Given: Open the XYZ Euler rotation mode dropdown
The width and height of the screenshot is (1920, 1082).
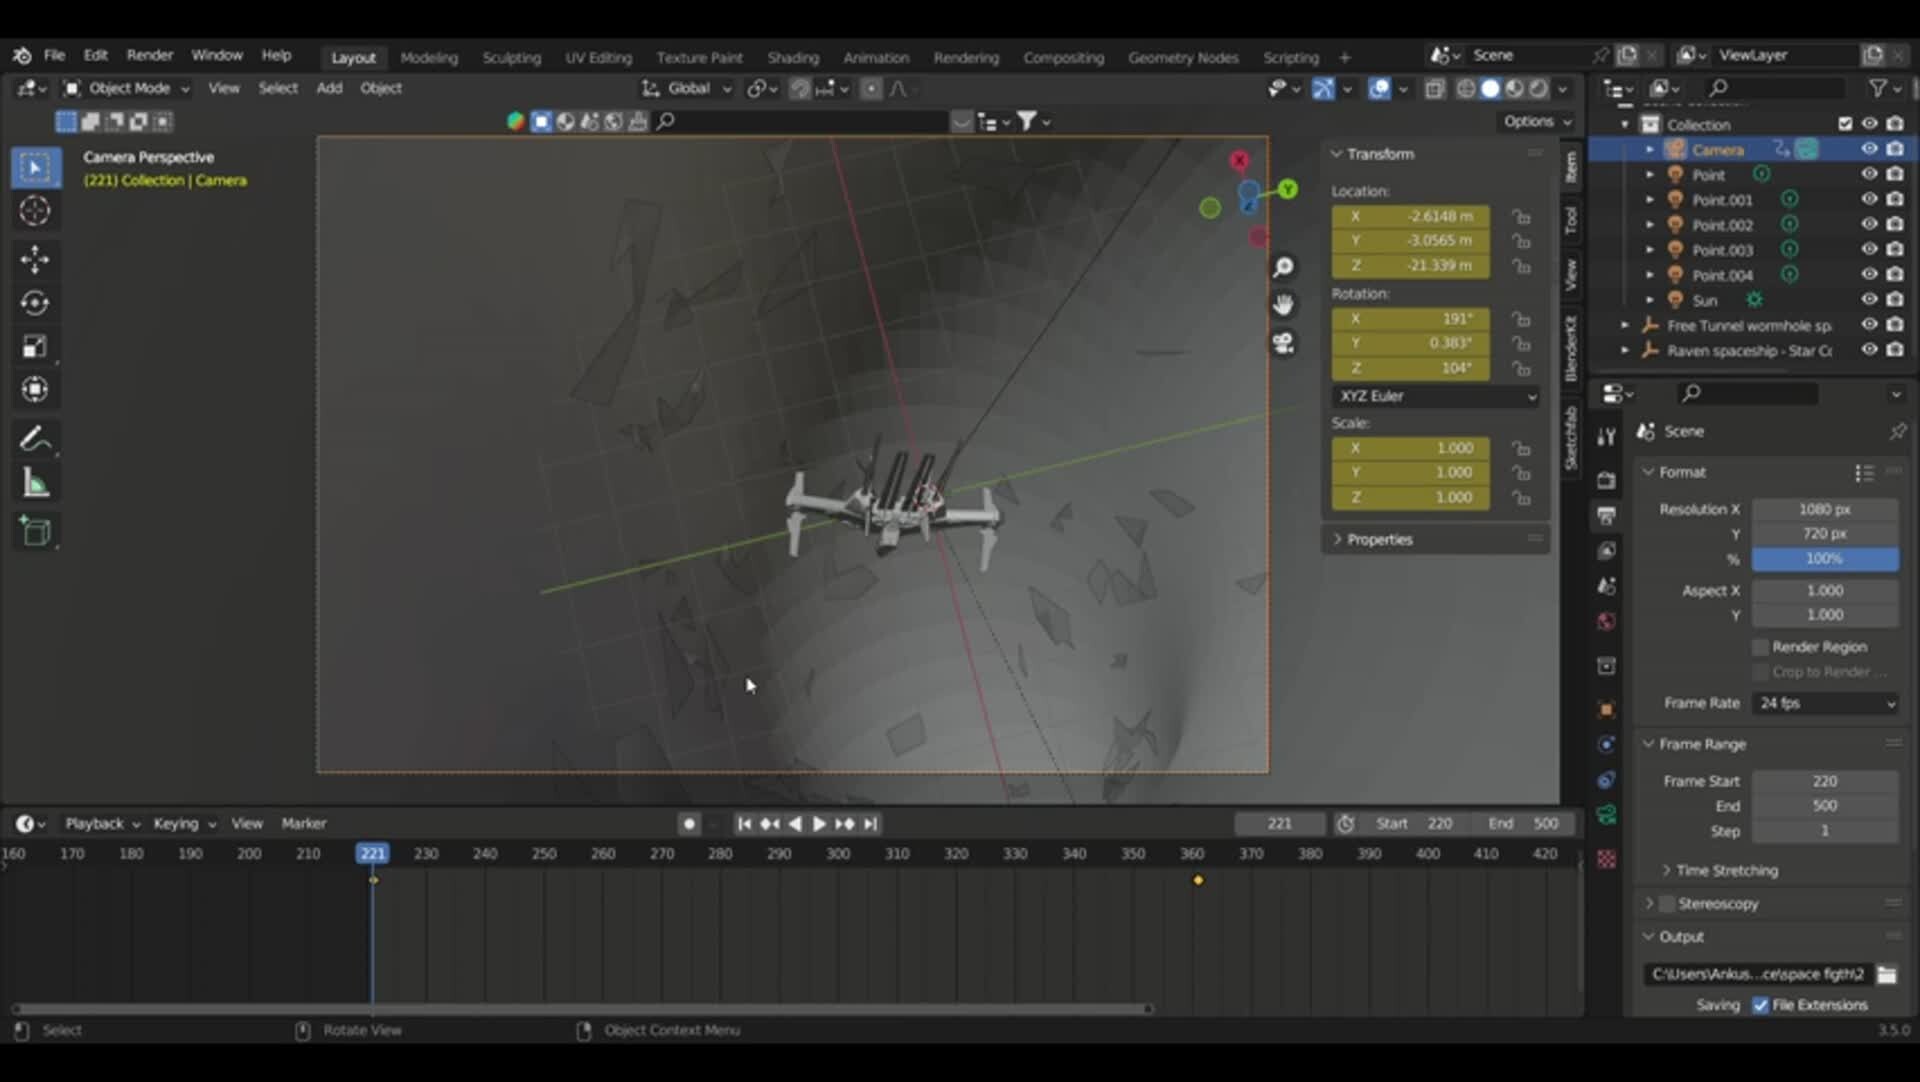Looking at the screenshot, I should (1436, 396).
